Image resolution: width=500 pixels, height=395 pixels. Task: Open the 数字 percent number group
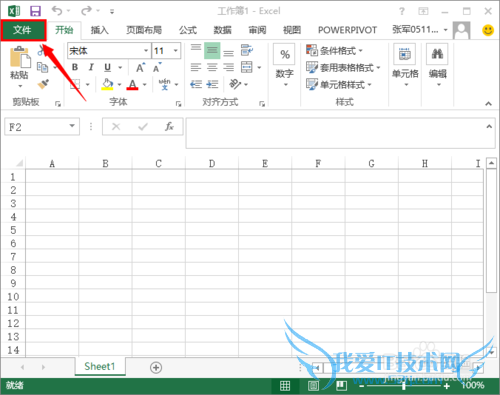(x=284, y=65)
